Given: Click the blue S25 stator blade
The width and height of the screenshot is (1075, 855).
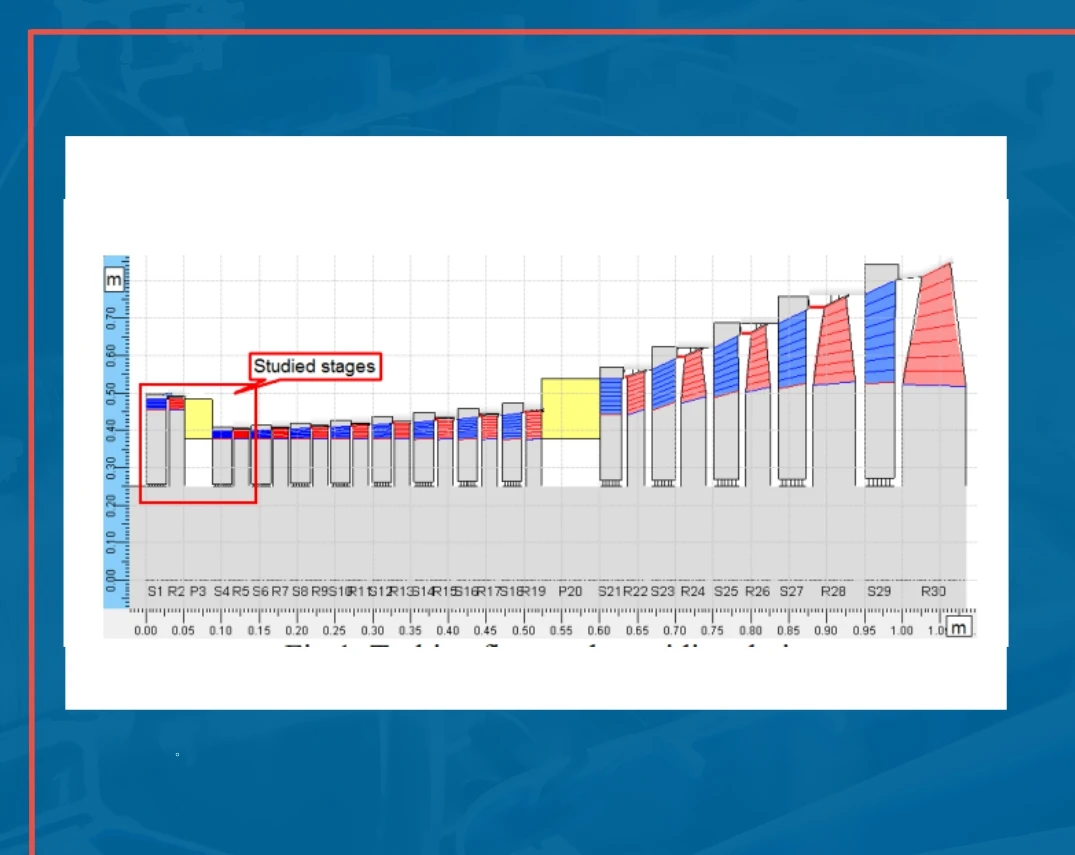Looking at the screenshot, I should click(726, 365).
